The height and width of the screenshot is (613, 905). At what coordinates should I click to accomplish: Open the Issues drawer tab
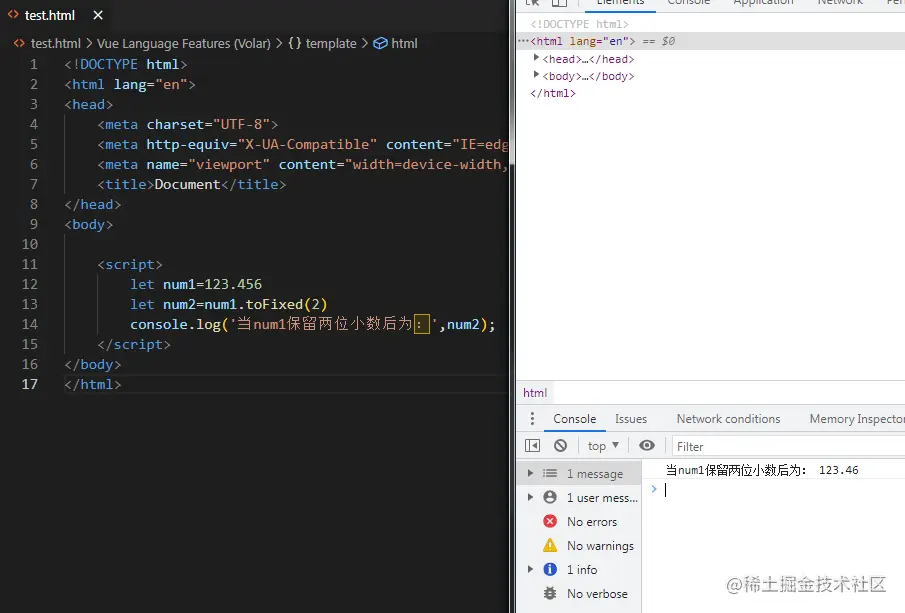pos(631,419)
